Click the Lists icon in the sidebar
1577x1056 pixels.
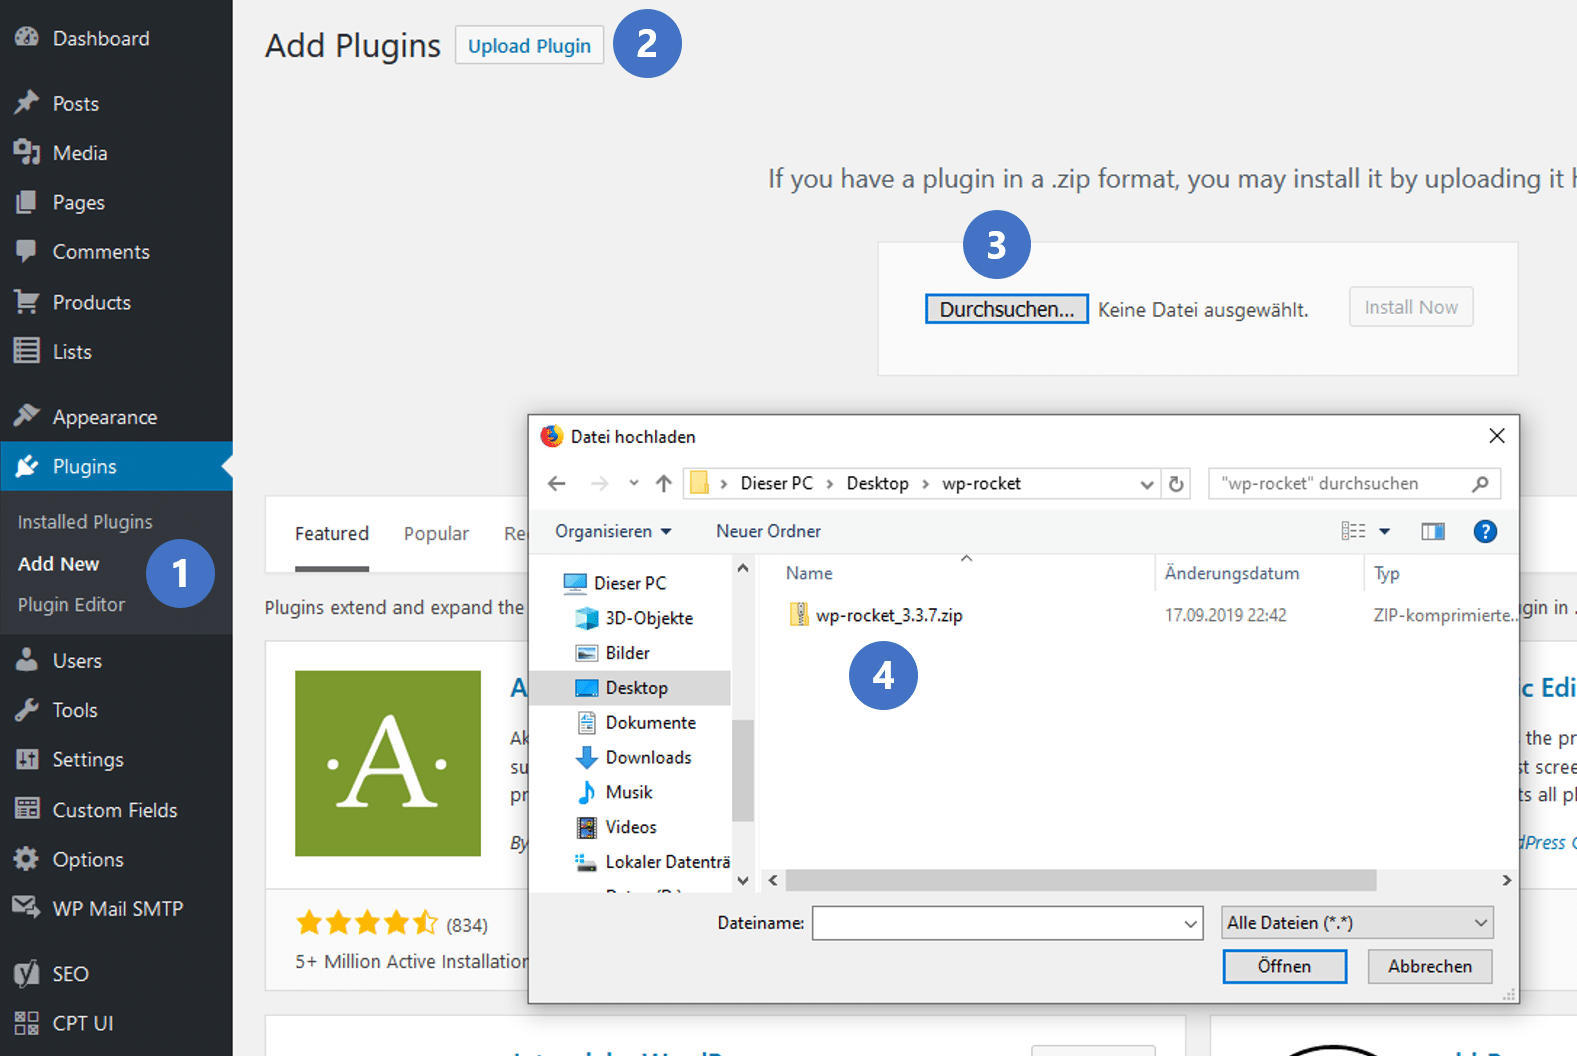click(26, 351)
